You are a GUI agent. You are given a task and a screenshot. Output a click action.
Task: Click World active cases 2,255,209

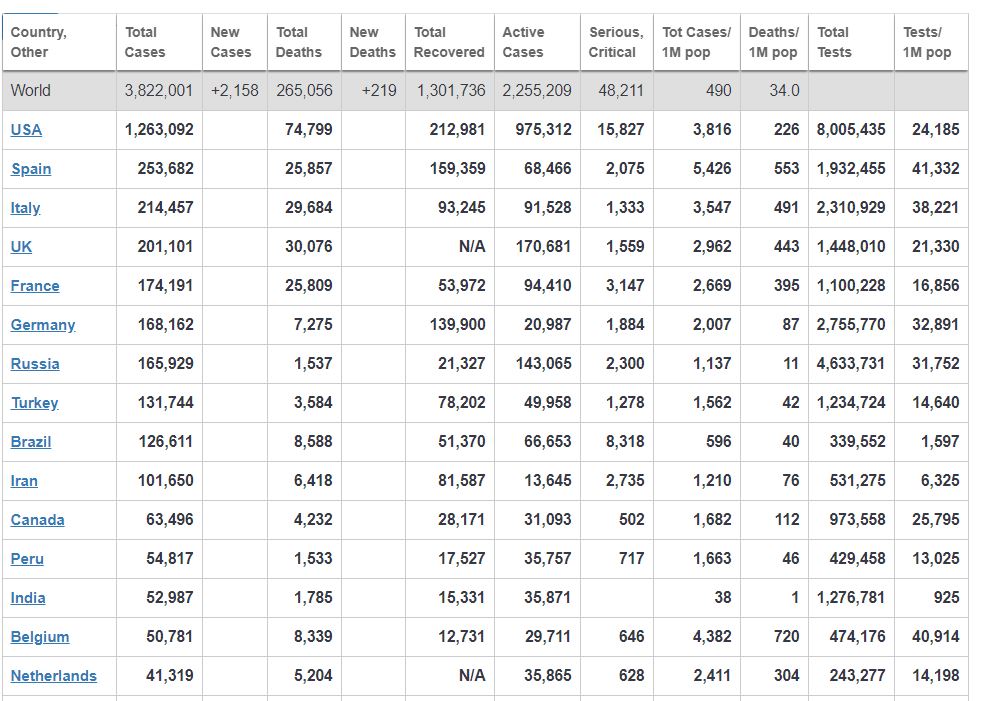click(x=537, y=90)
